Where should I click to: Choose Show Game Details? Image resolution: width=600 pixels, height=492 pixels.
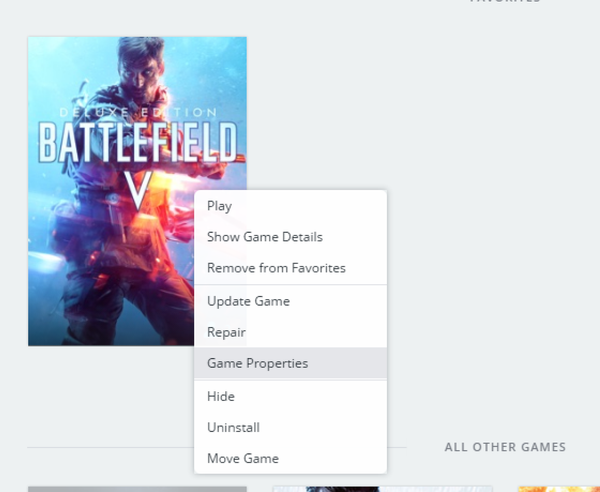[x=264, y=237]
